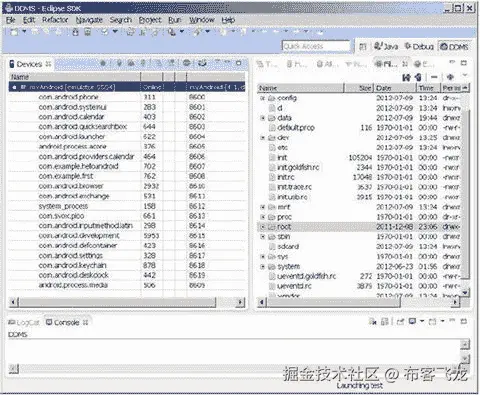Minimize the File Explorer view panel
Screen dimensions: 480x395
[x=452, y=62]
